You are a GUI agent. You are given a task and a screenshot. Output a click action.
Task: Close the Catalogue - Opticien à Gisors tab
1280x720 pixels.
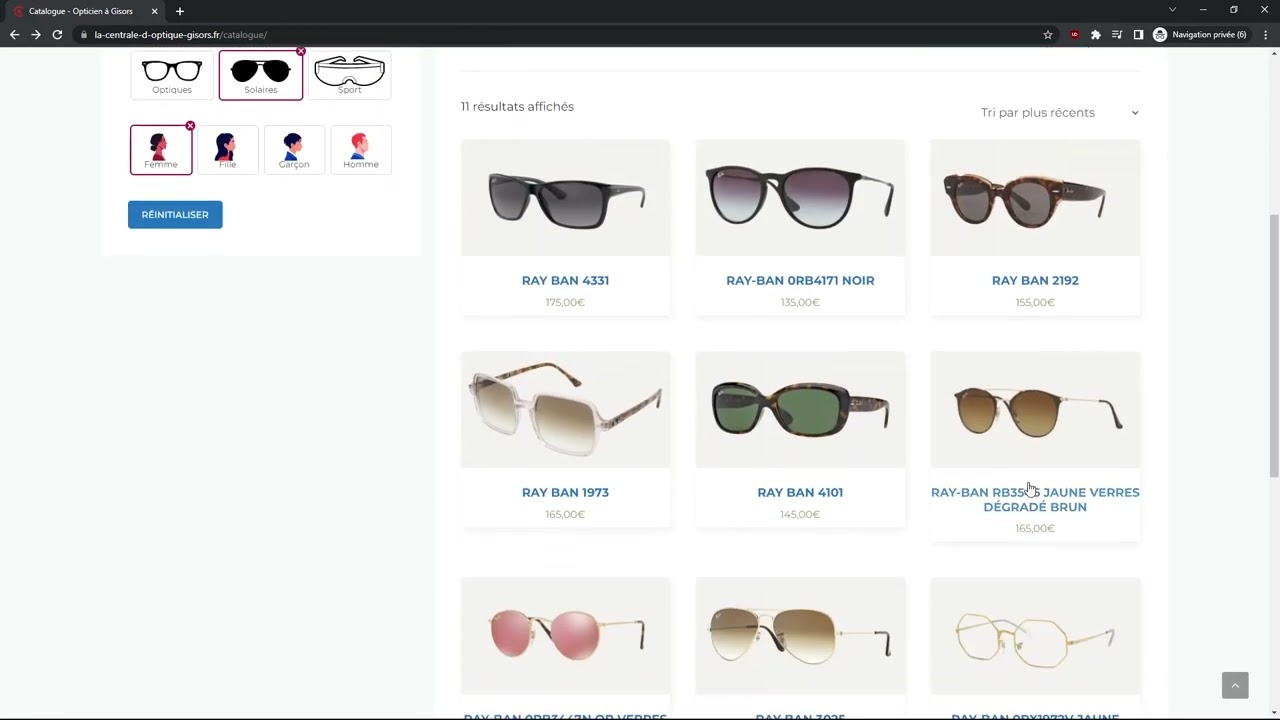pos(154,11)
